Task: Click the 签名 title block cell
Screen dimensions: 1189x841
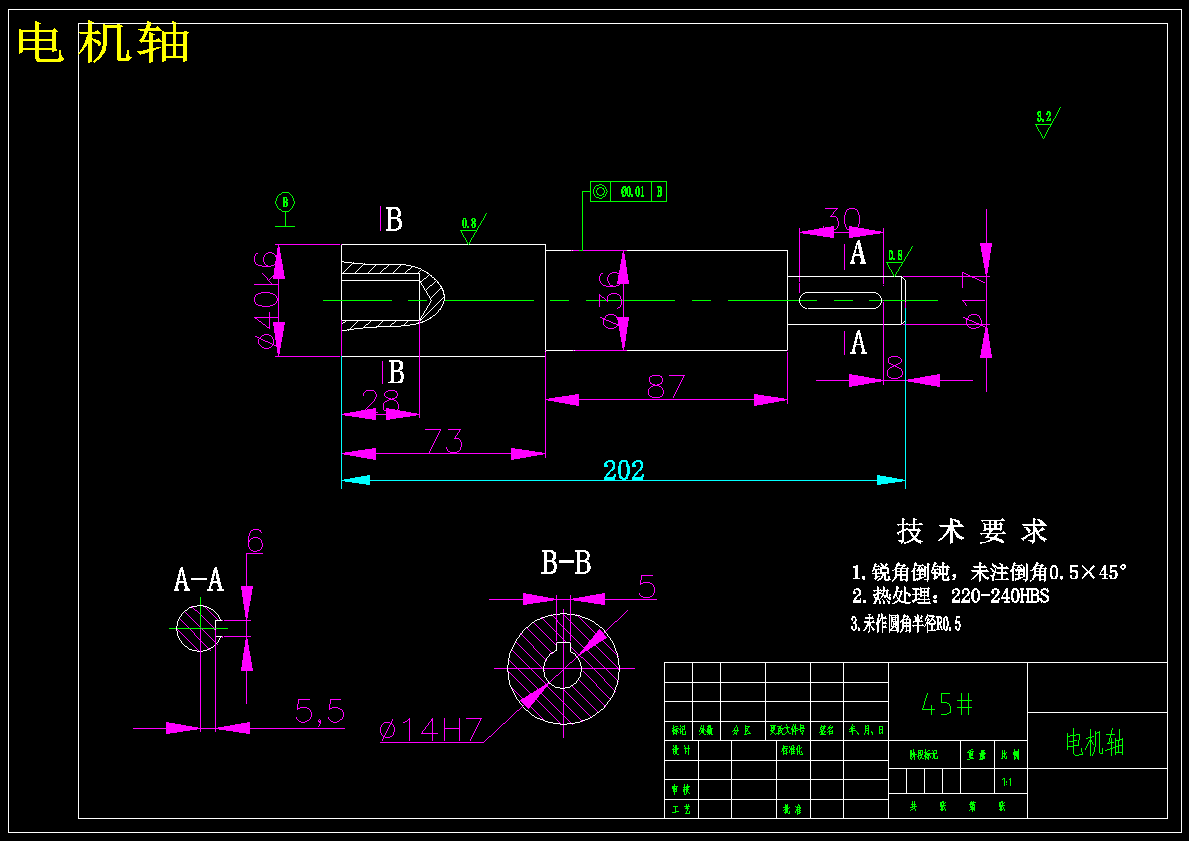Action: (827, 731)
